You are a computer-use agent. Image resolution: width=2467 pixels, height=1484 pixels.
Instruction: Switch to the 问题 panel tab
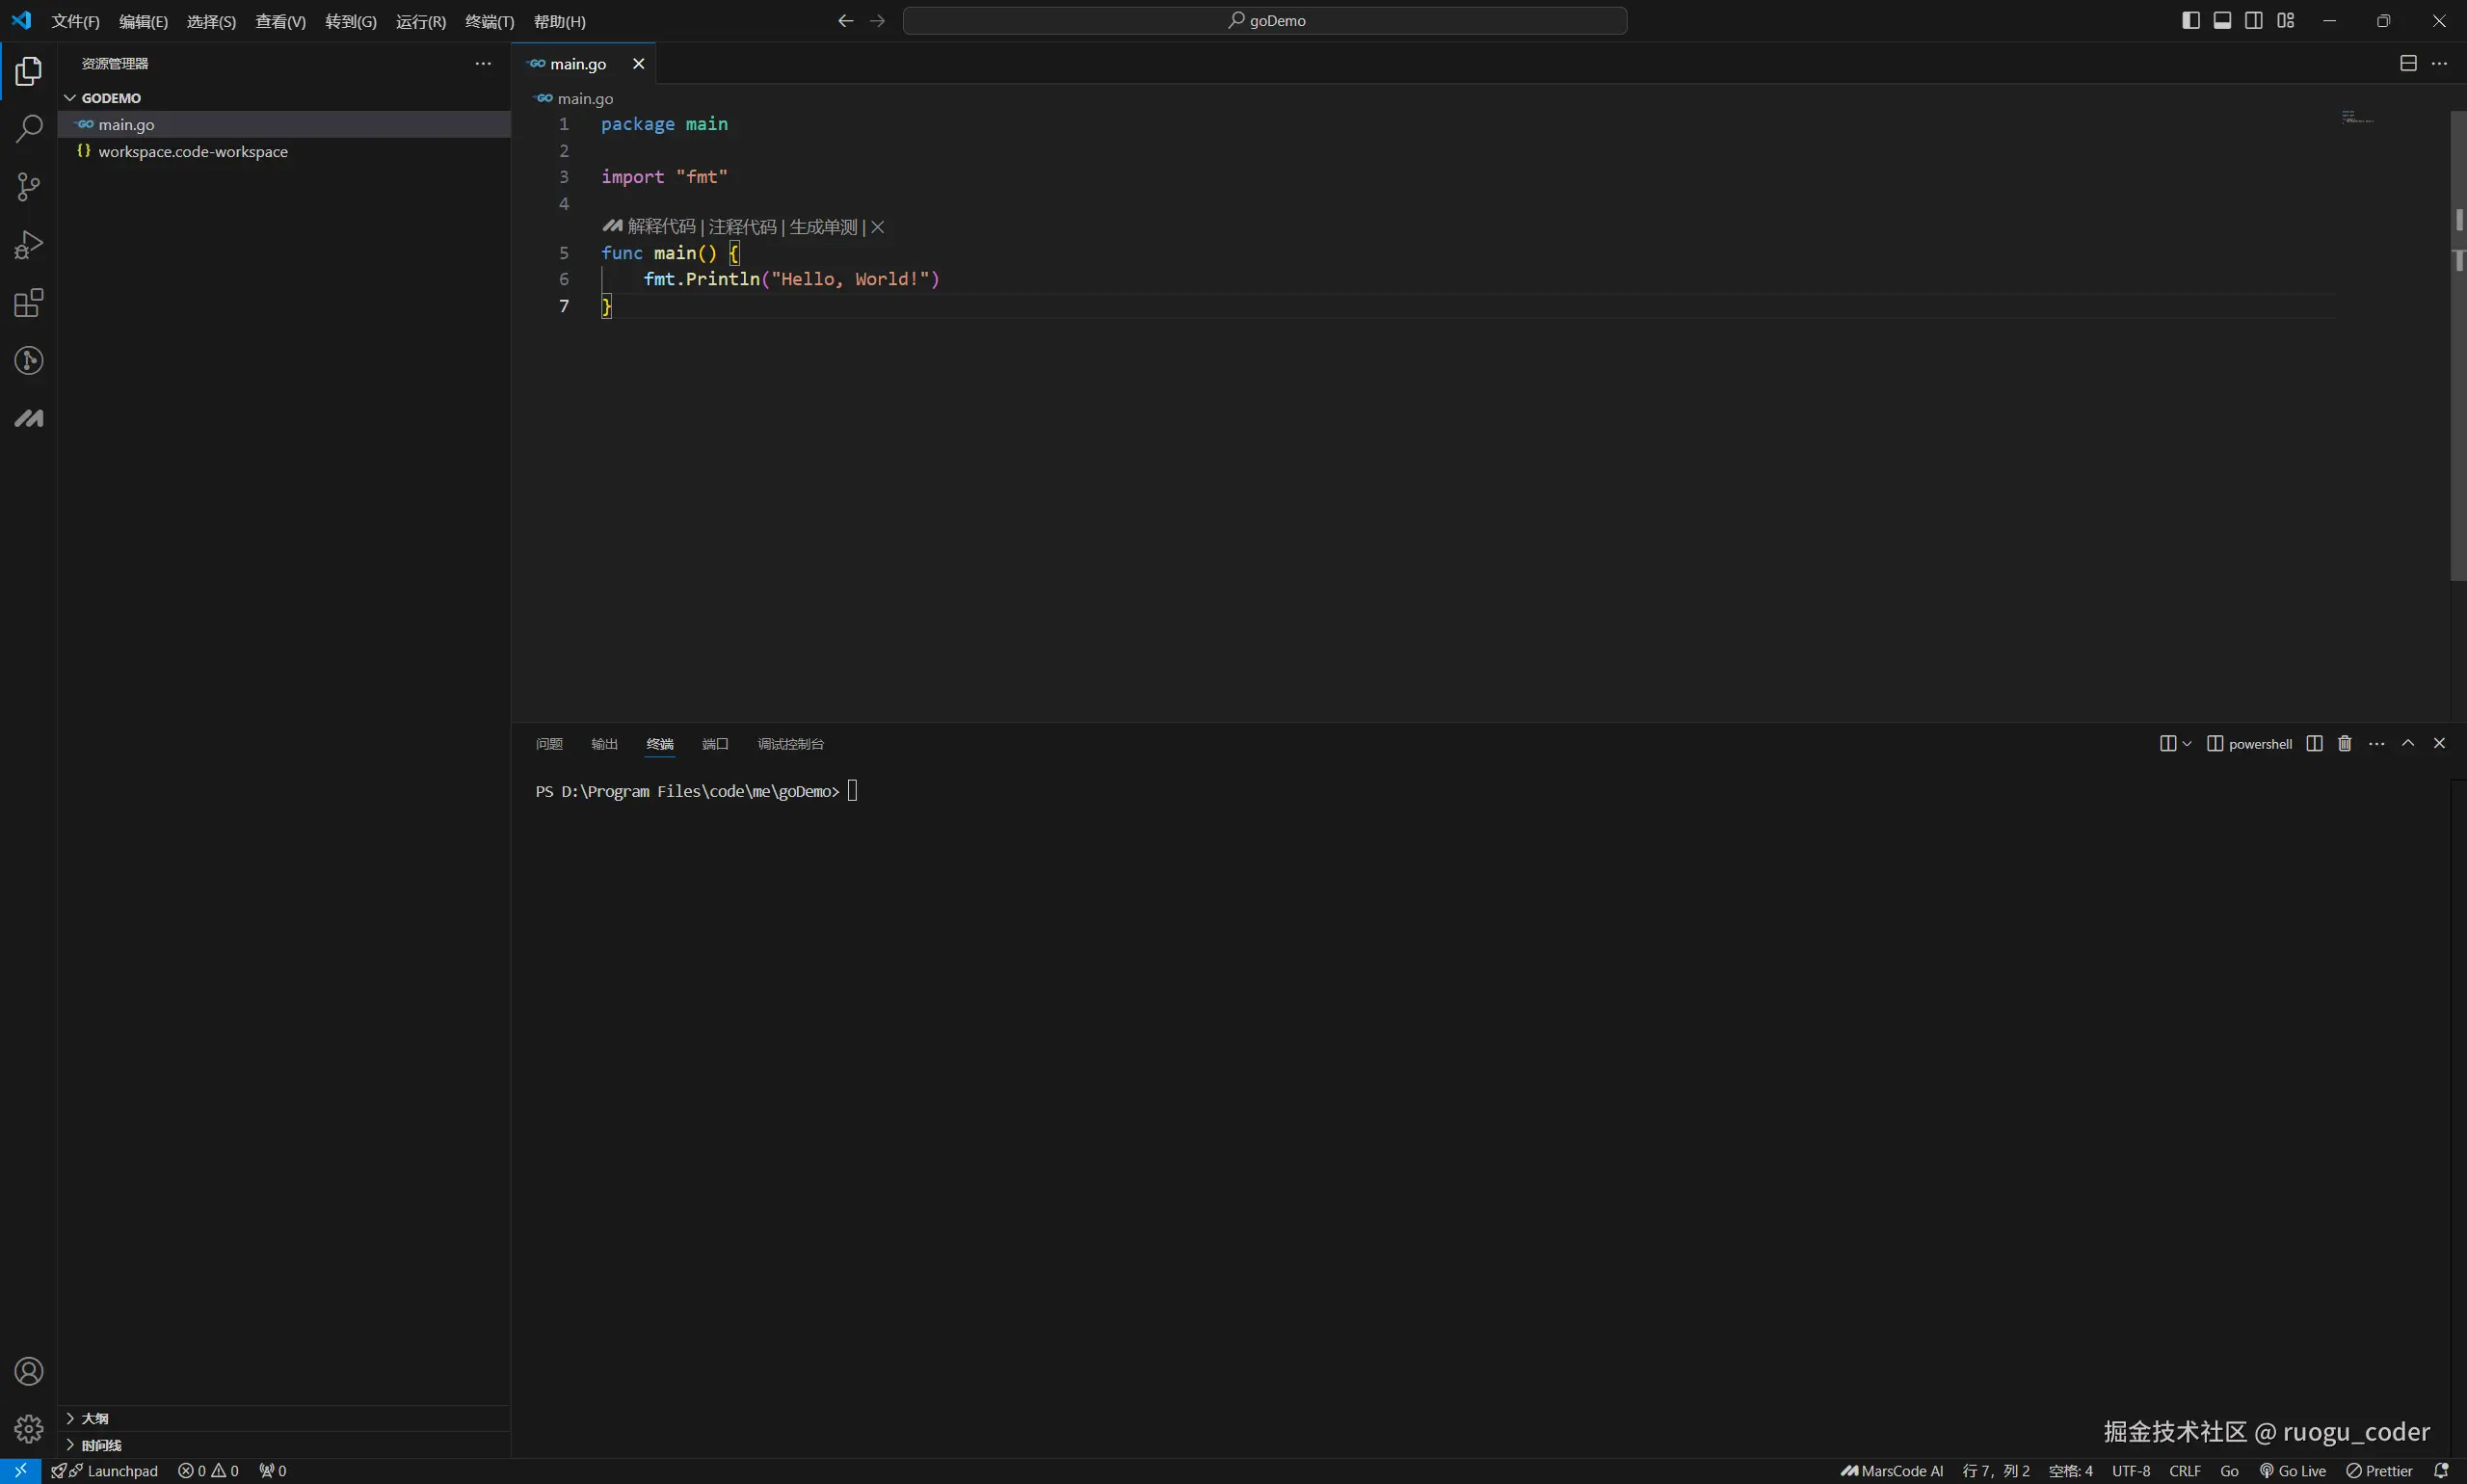(x=549, y=744)
